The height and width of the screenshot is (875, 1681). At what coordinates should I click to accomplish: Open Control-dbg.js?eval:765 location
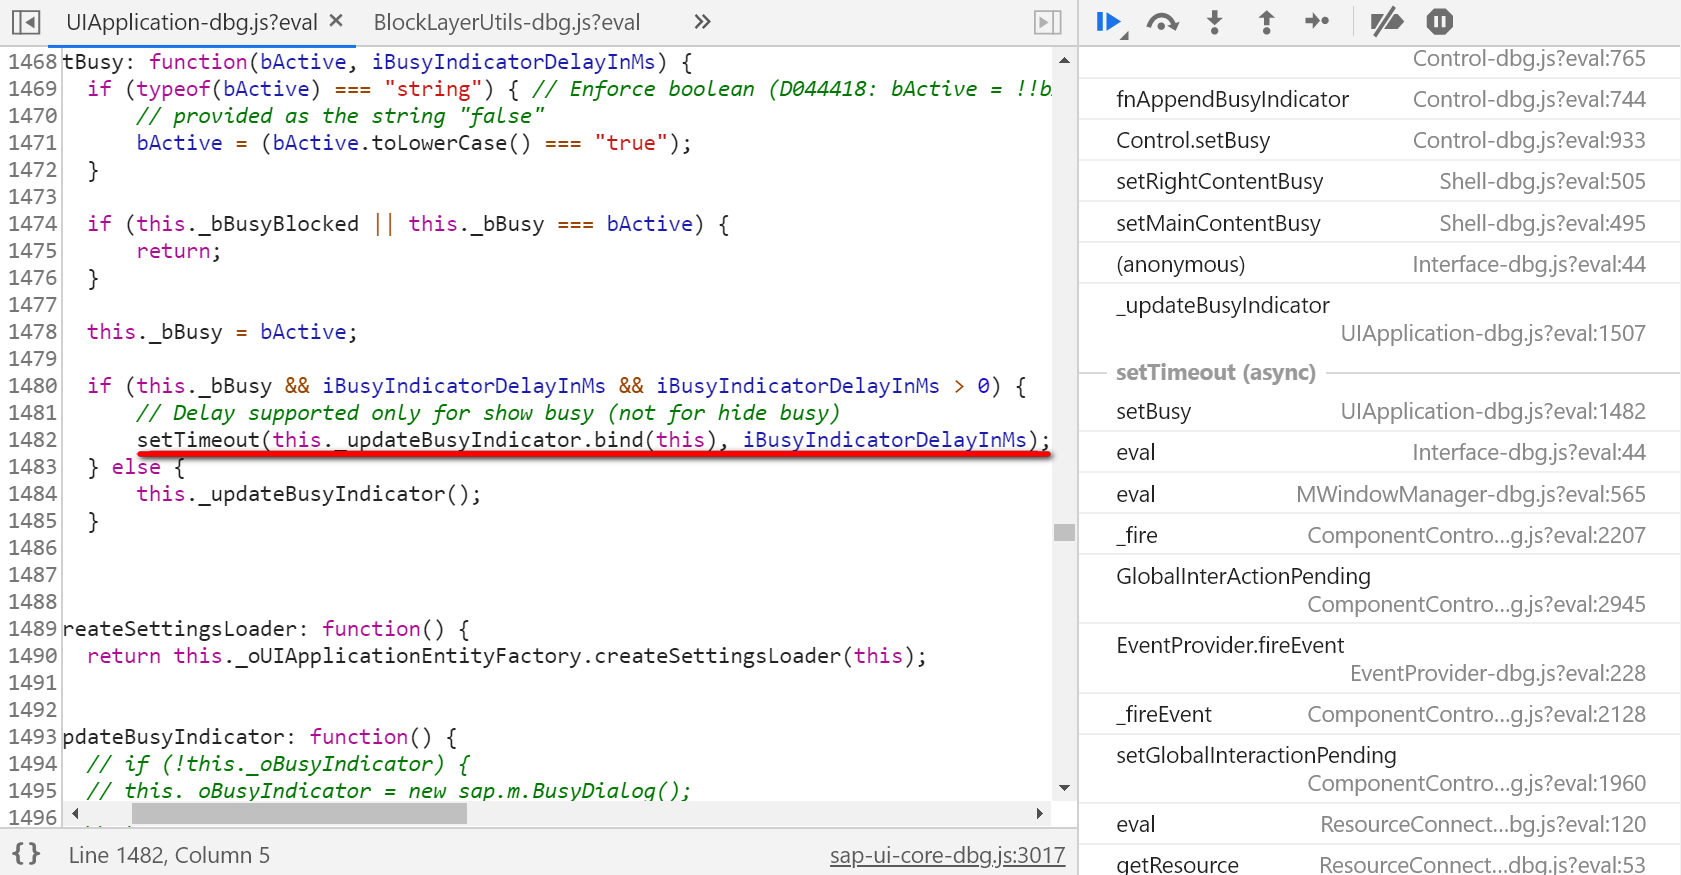pos(1529,58)
